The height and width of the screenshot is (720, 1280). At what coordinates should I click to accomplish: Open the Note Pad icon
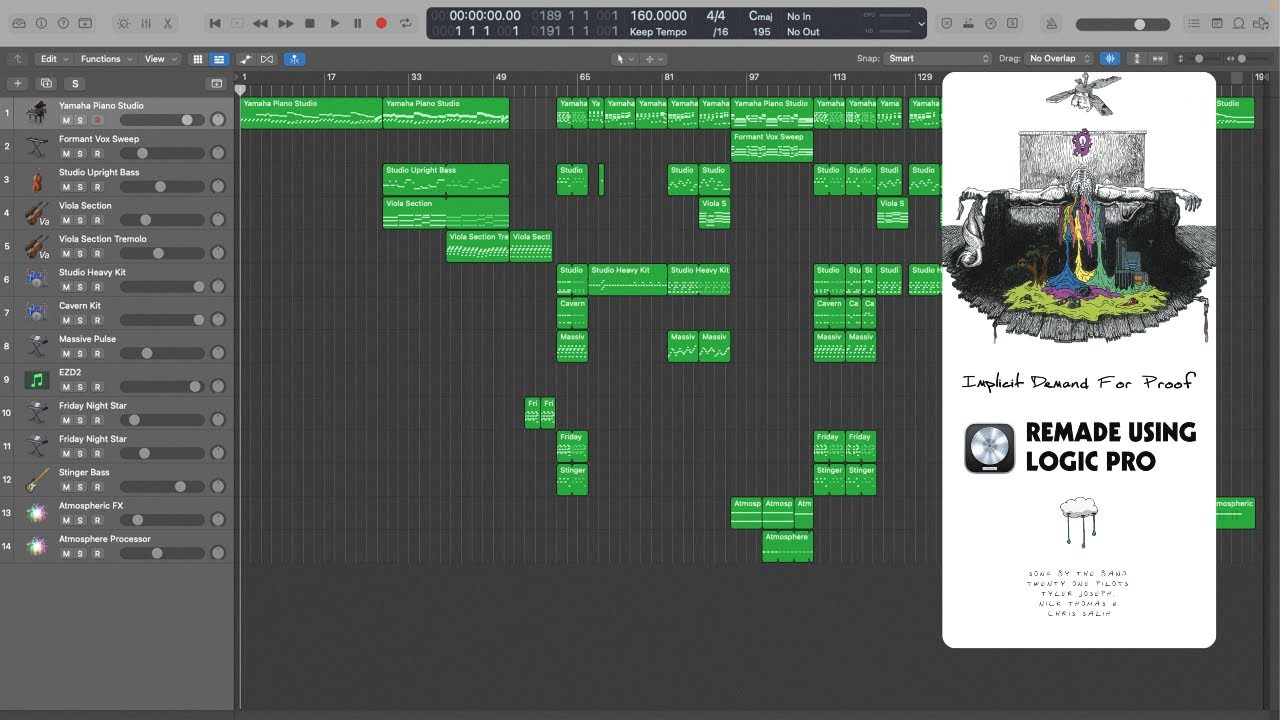(1217, 23)
